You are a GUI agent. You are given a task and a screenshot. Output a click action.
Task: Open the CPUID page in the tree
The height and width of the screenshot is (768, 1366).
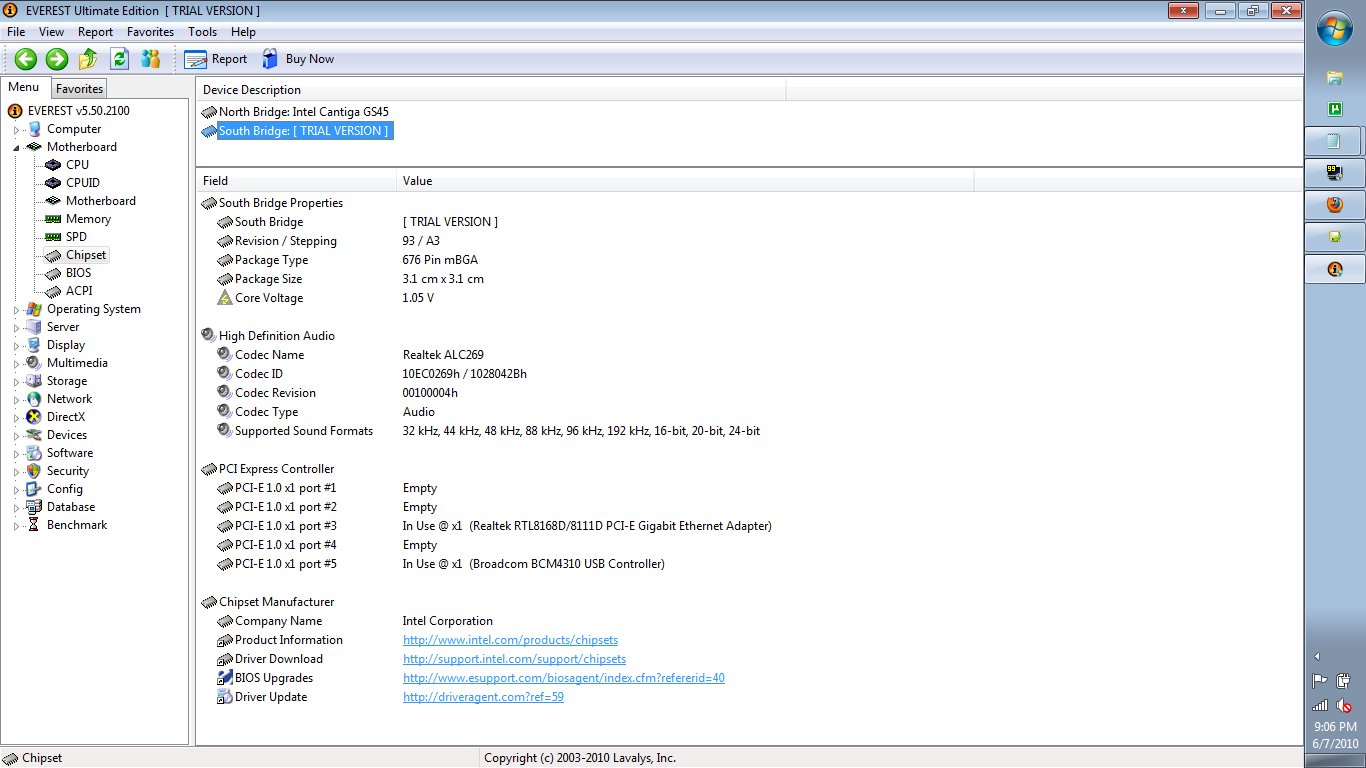click(x=83, y=183)
